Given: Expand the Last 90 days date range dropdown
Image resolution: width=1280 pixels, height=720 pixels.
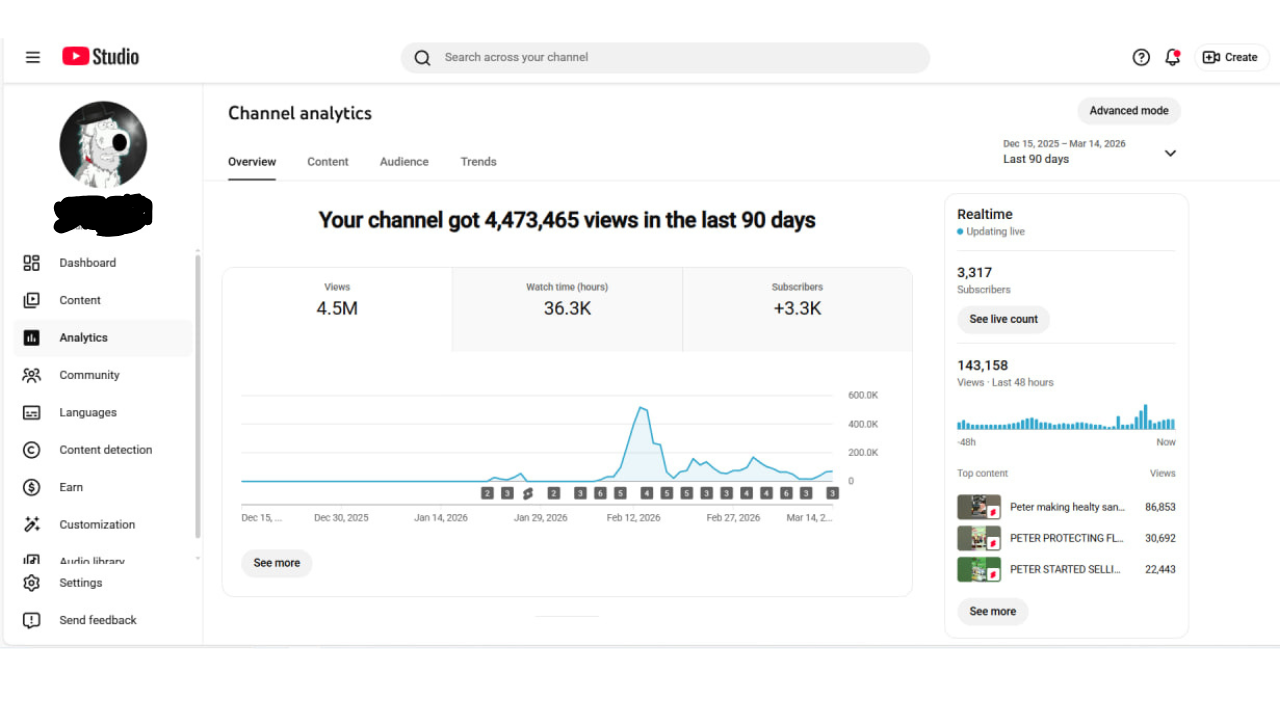Looking at the screenshot, I should 1170,153.
